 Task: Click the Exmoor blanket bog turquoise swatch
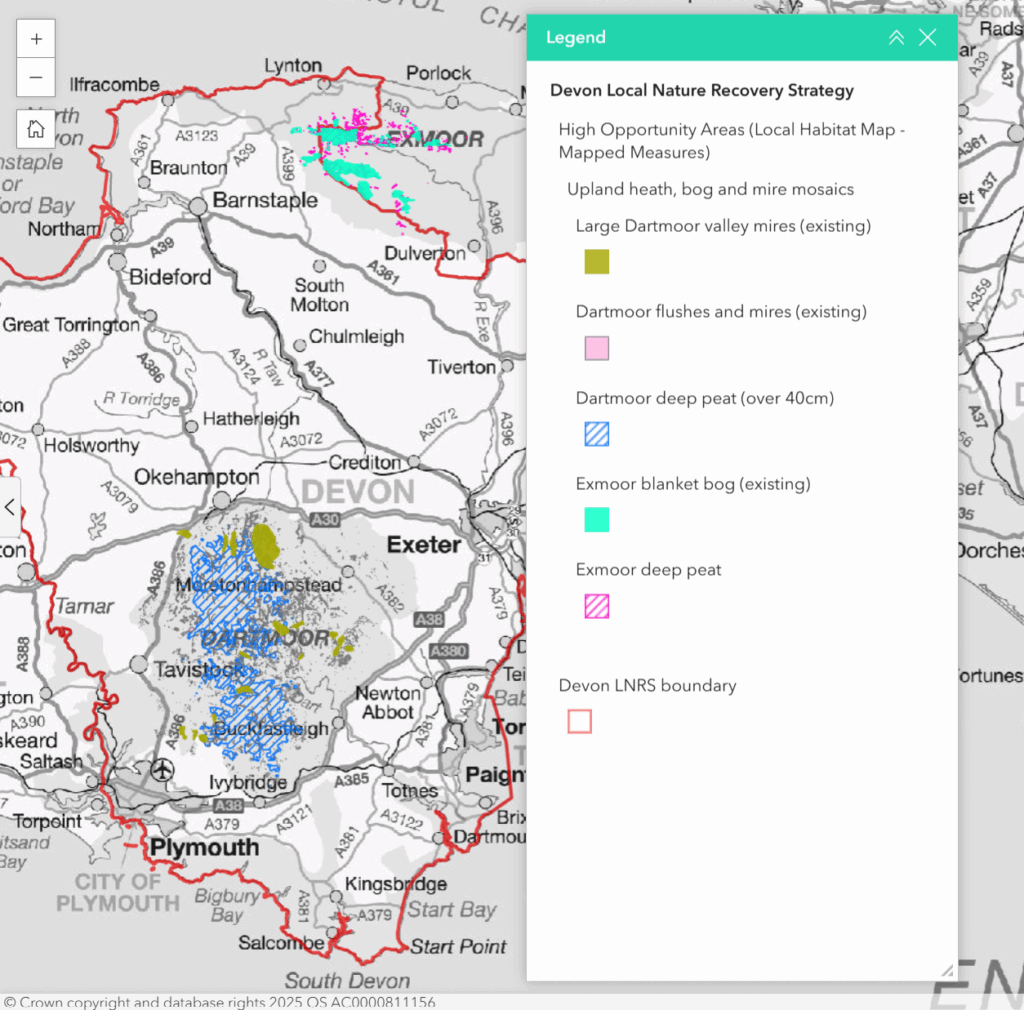(597, 520)
